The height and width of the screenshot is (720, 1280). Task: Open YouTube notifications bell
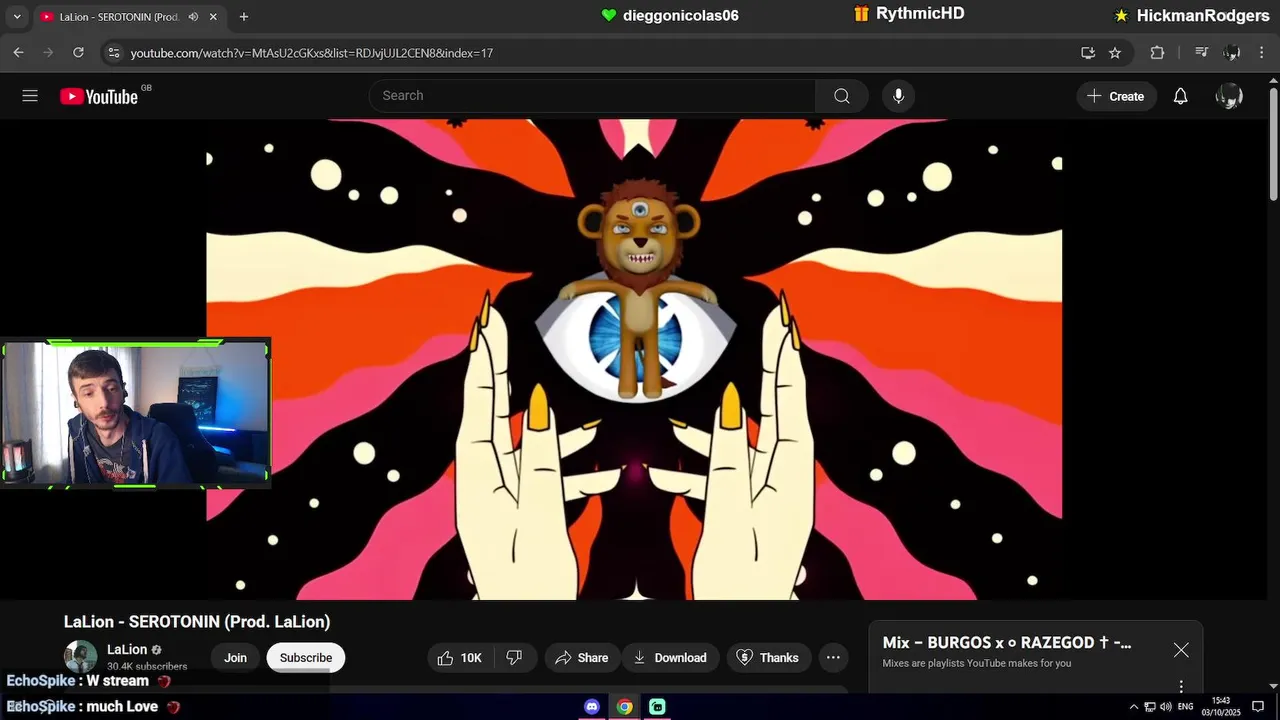pos(1181,96)
